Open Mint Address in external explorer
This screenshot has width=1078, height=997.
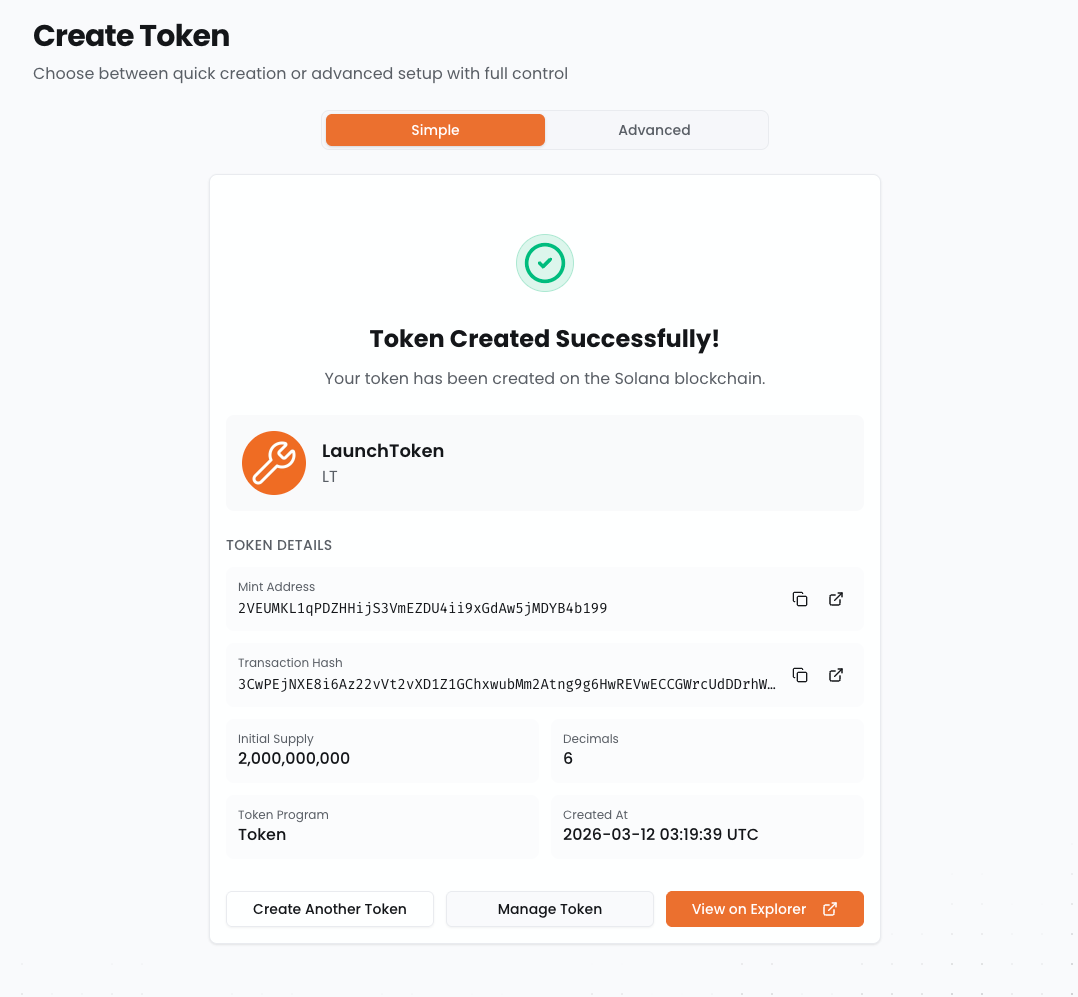836,599
